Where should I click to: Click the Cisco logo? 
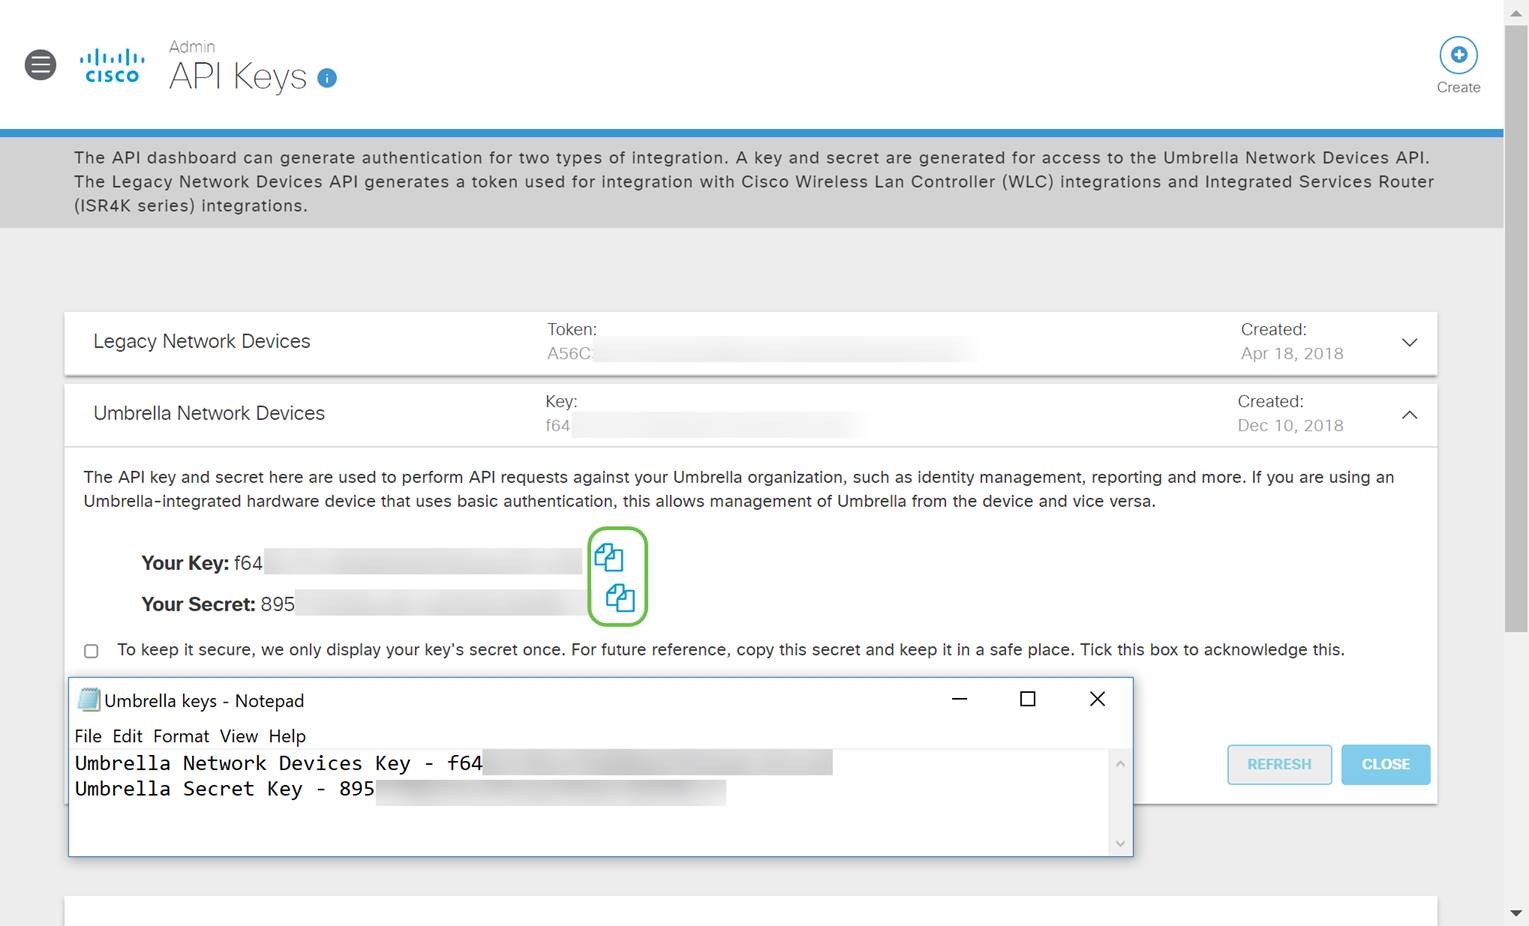pyautogui.click(x=112, y=66)
